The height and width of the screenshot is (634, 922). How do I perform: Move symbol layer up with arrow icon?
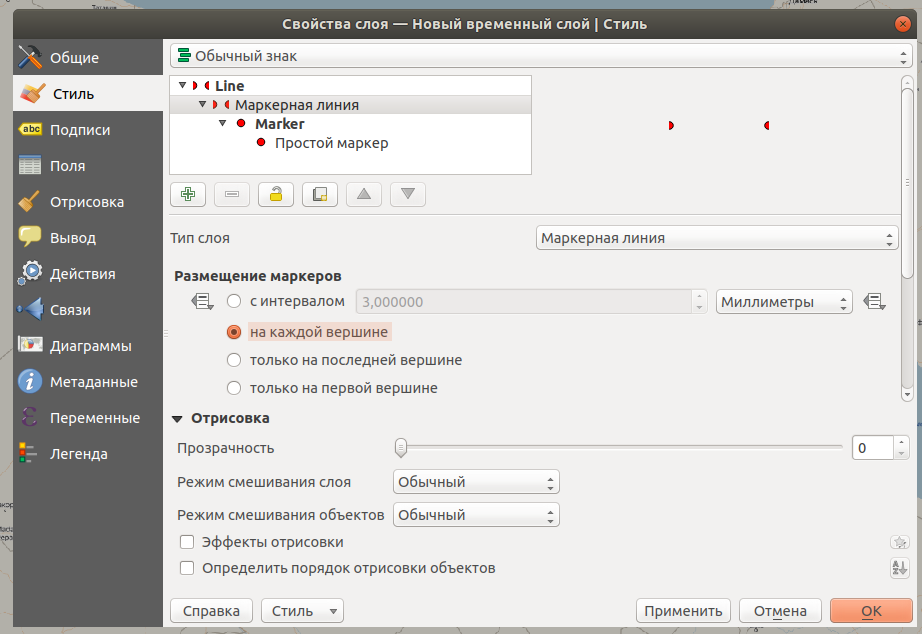tap(363, 194)
